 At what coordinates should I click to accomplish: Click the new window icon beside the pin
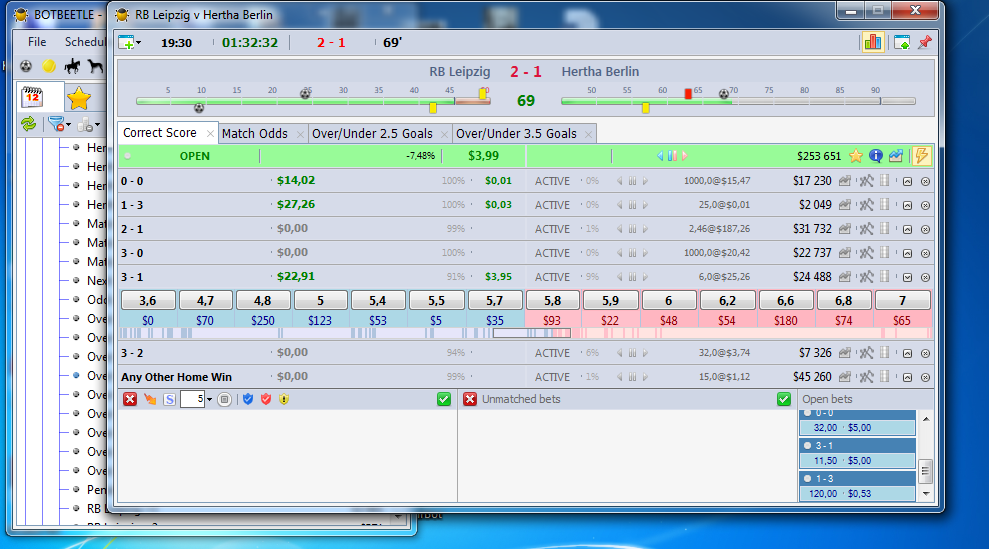(x=902, y=43)
